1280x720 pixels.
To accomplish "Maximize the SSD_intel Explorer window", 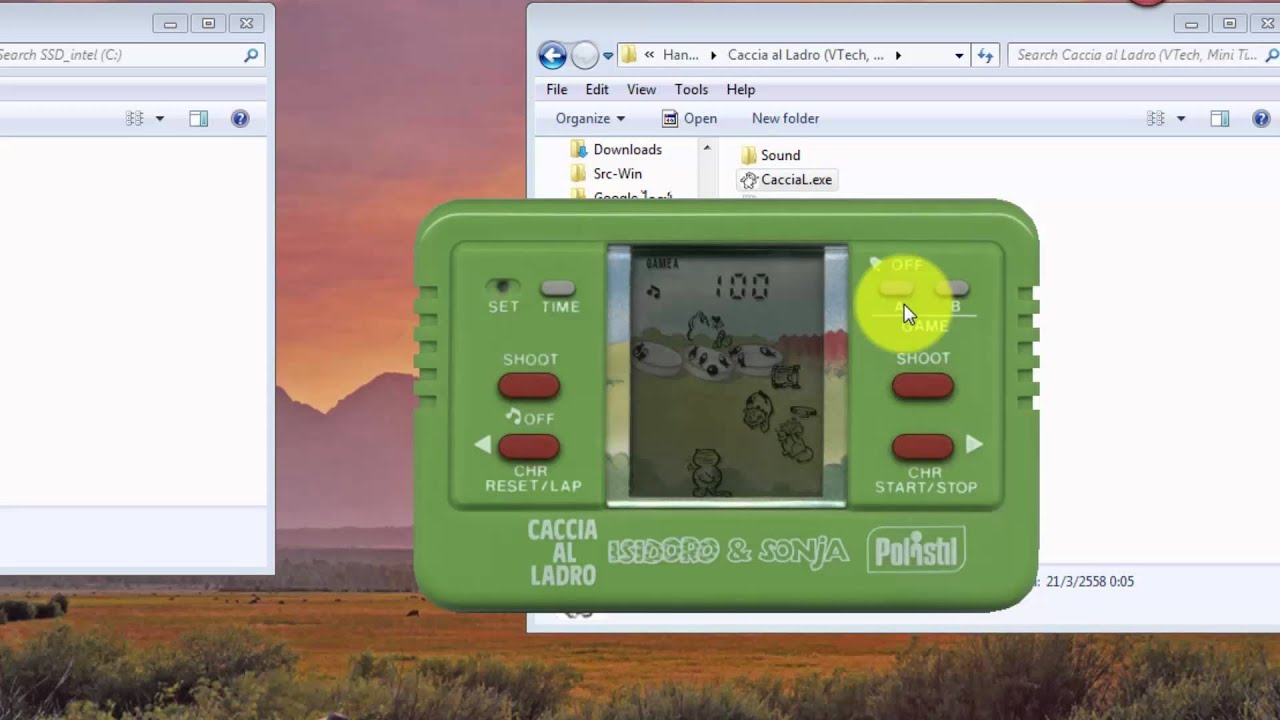I will point(208,23).
